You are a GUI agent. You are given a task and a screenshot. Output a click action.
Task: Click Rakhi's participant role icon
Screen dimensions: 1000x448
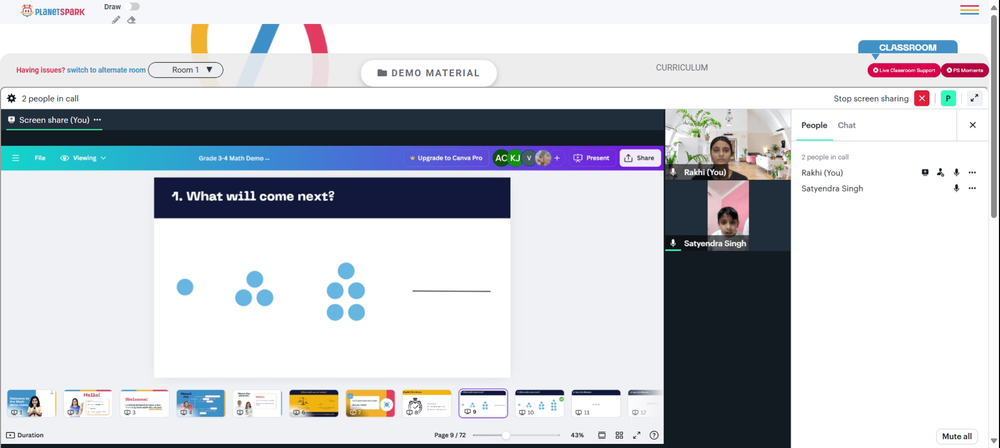pyautogui.click(x=941, y=172)
